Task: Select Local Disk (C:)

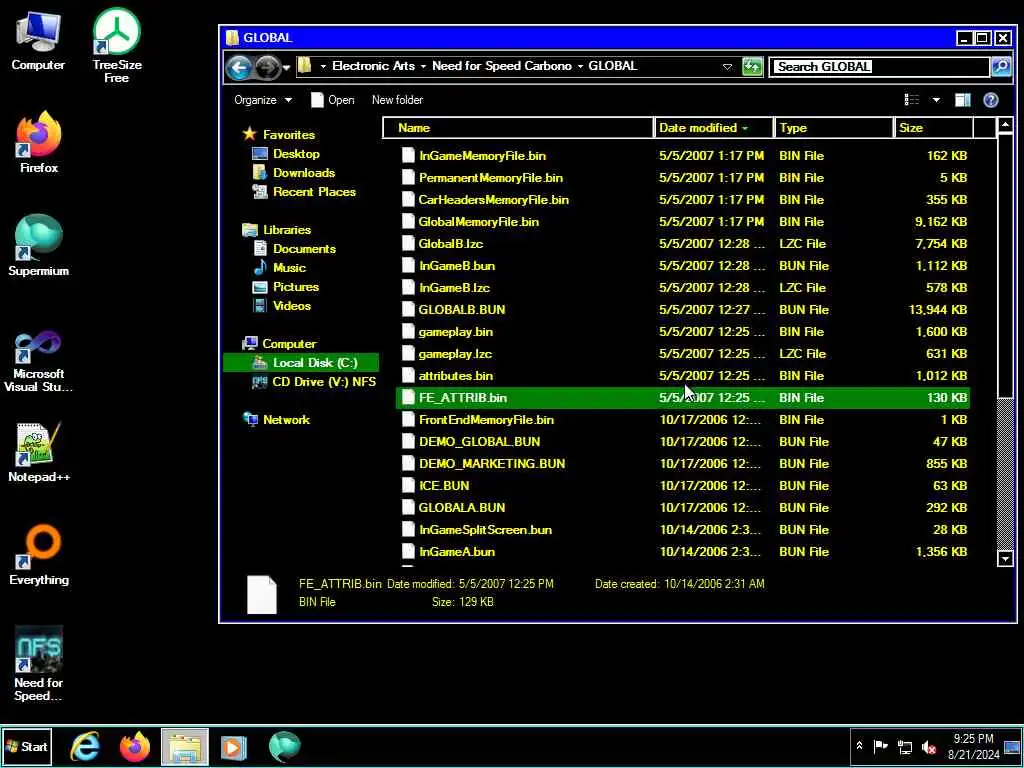Action: tap(301, 362)
